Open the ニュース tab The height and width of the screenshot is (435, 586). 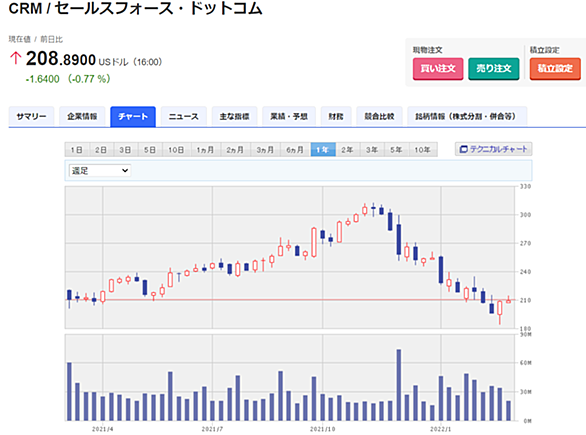(183, 117)
